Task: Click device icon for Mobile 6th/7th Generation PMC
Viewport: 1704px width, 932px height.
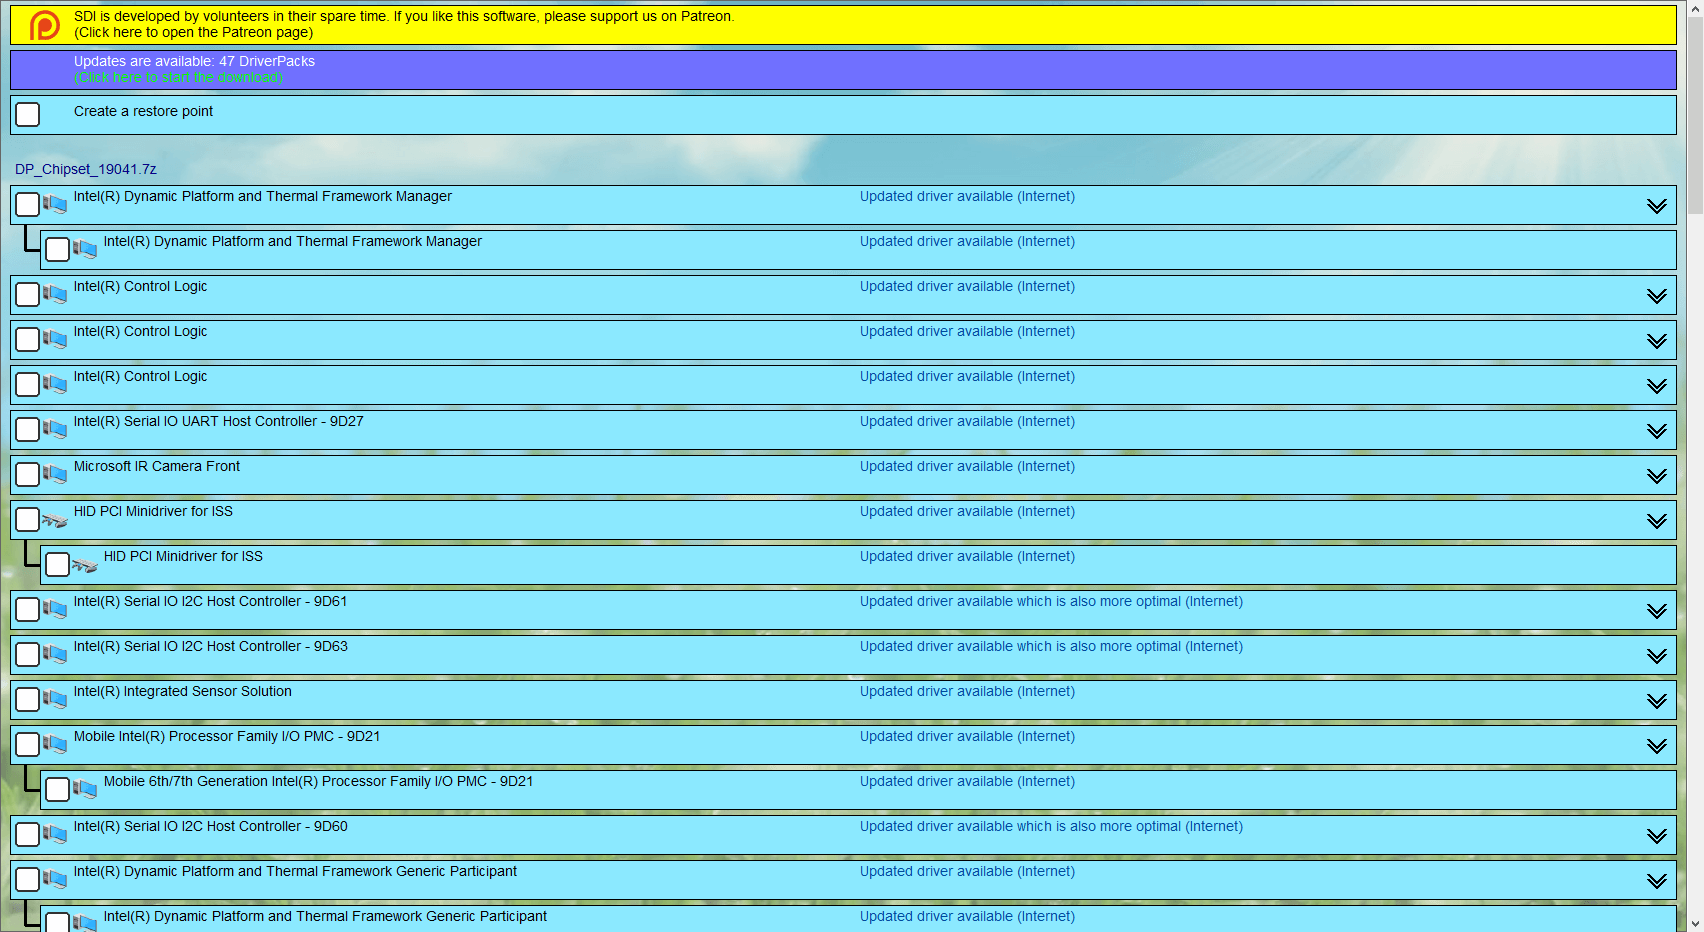Action: (x=85, y=789)
